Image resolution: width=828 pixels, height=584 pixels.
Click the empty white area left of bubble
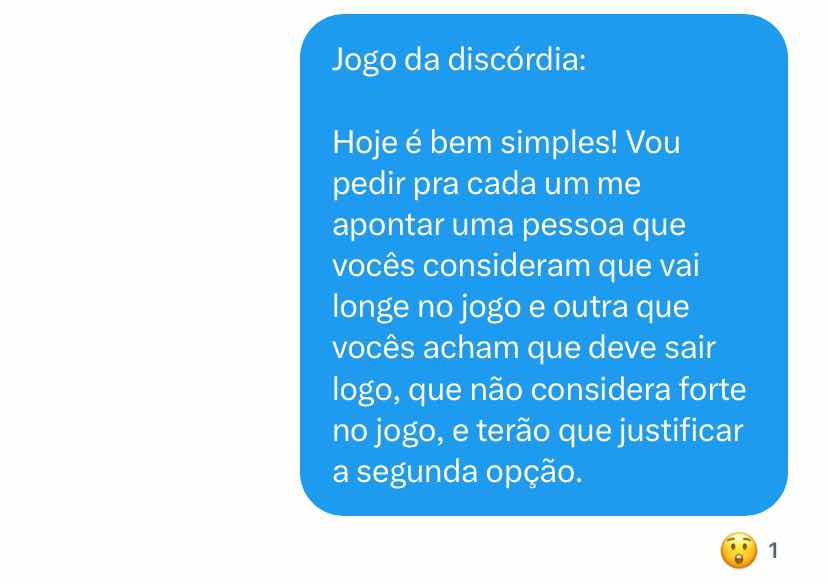point(148,264)
